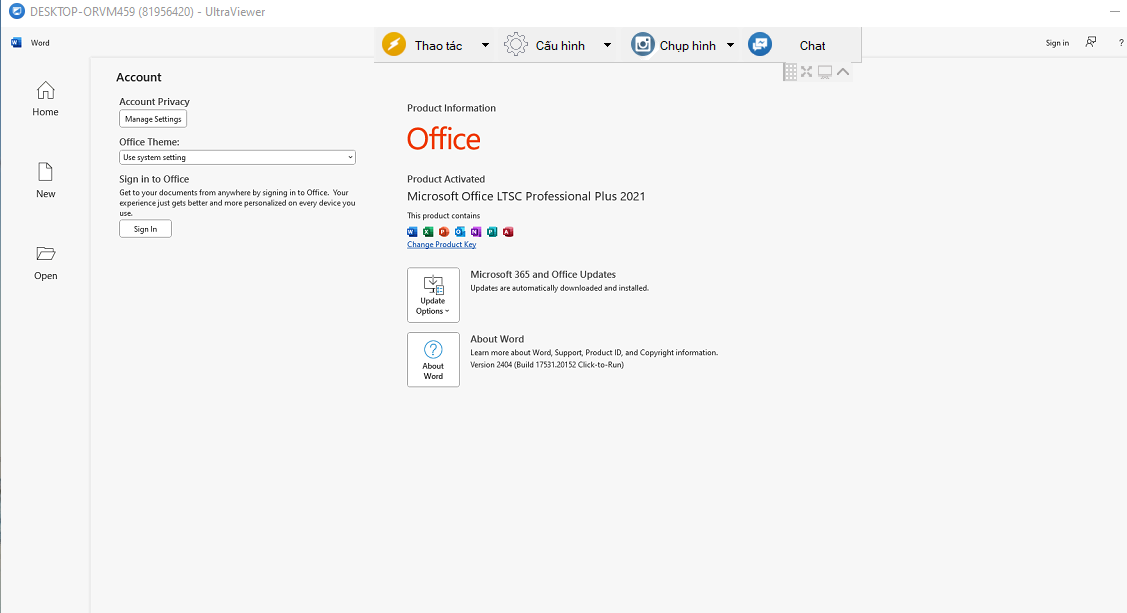Click the Chụp hình menu label
The width and height of the screenshot is (1127, 613).
click(x=688, y=45)
